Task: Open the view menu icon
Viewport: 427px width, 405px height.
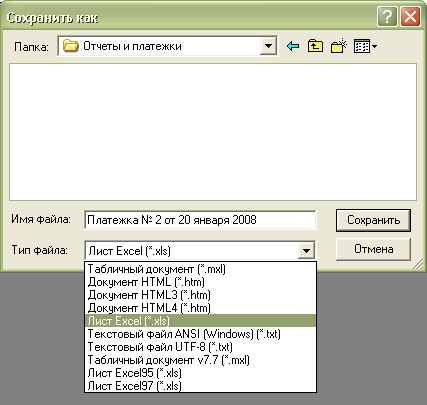Action: pos(365,46)
